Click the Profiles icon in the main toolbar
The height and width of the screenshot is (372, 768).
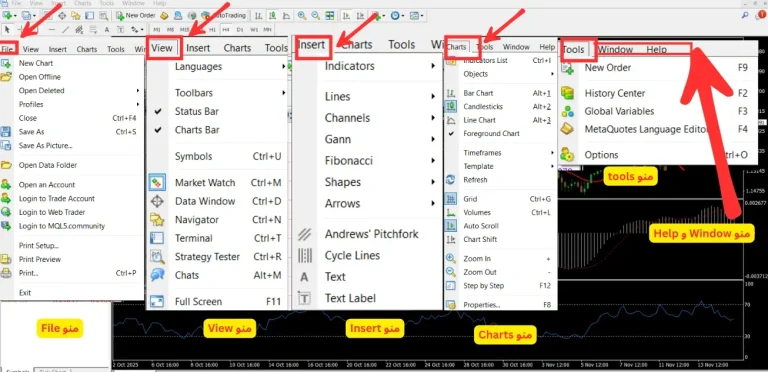(26, 16)
